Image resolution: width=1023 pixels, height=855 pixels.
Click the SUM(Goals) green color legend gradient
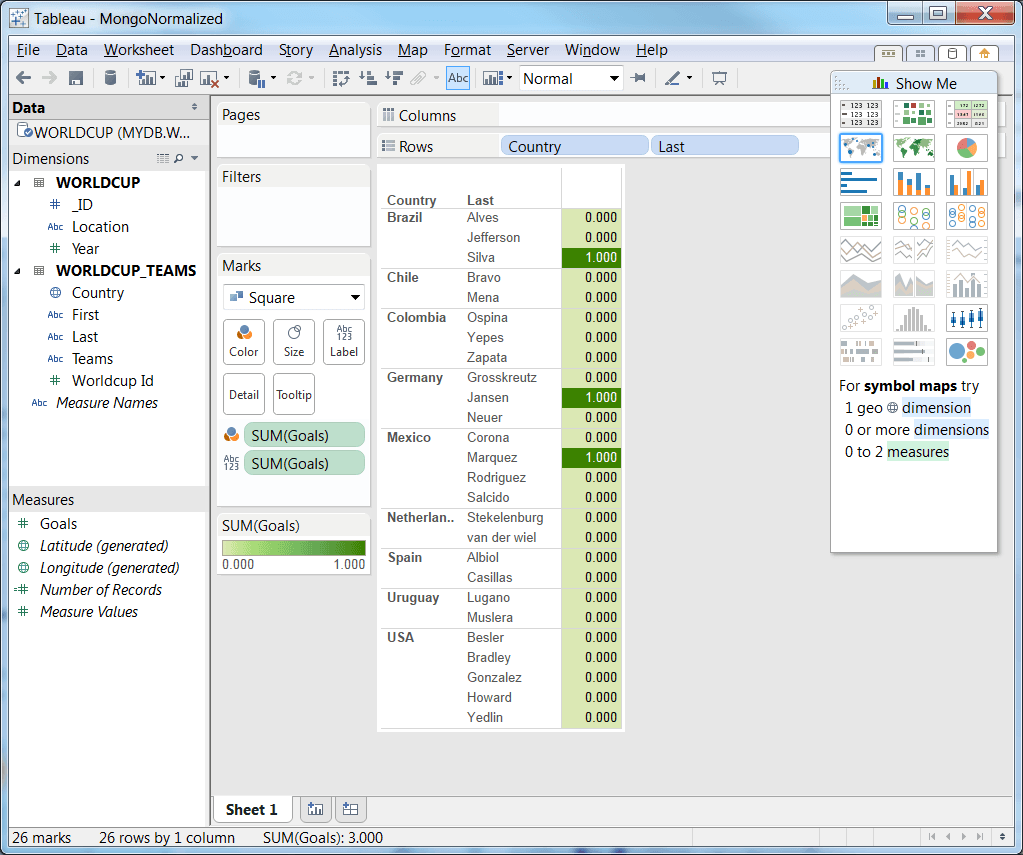point(293,547)
